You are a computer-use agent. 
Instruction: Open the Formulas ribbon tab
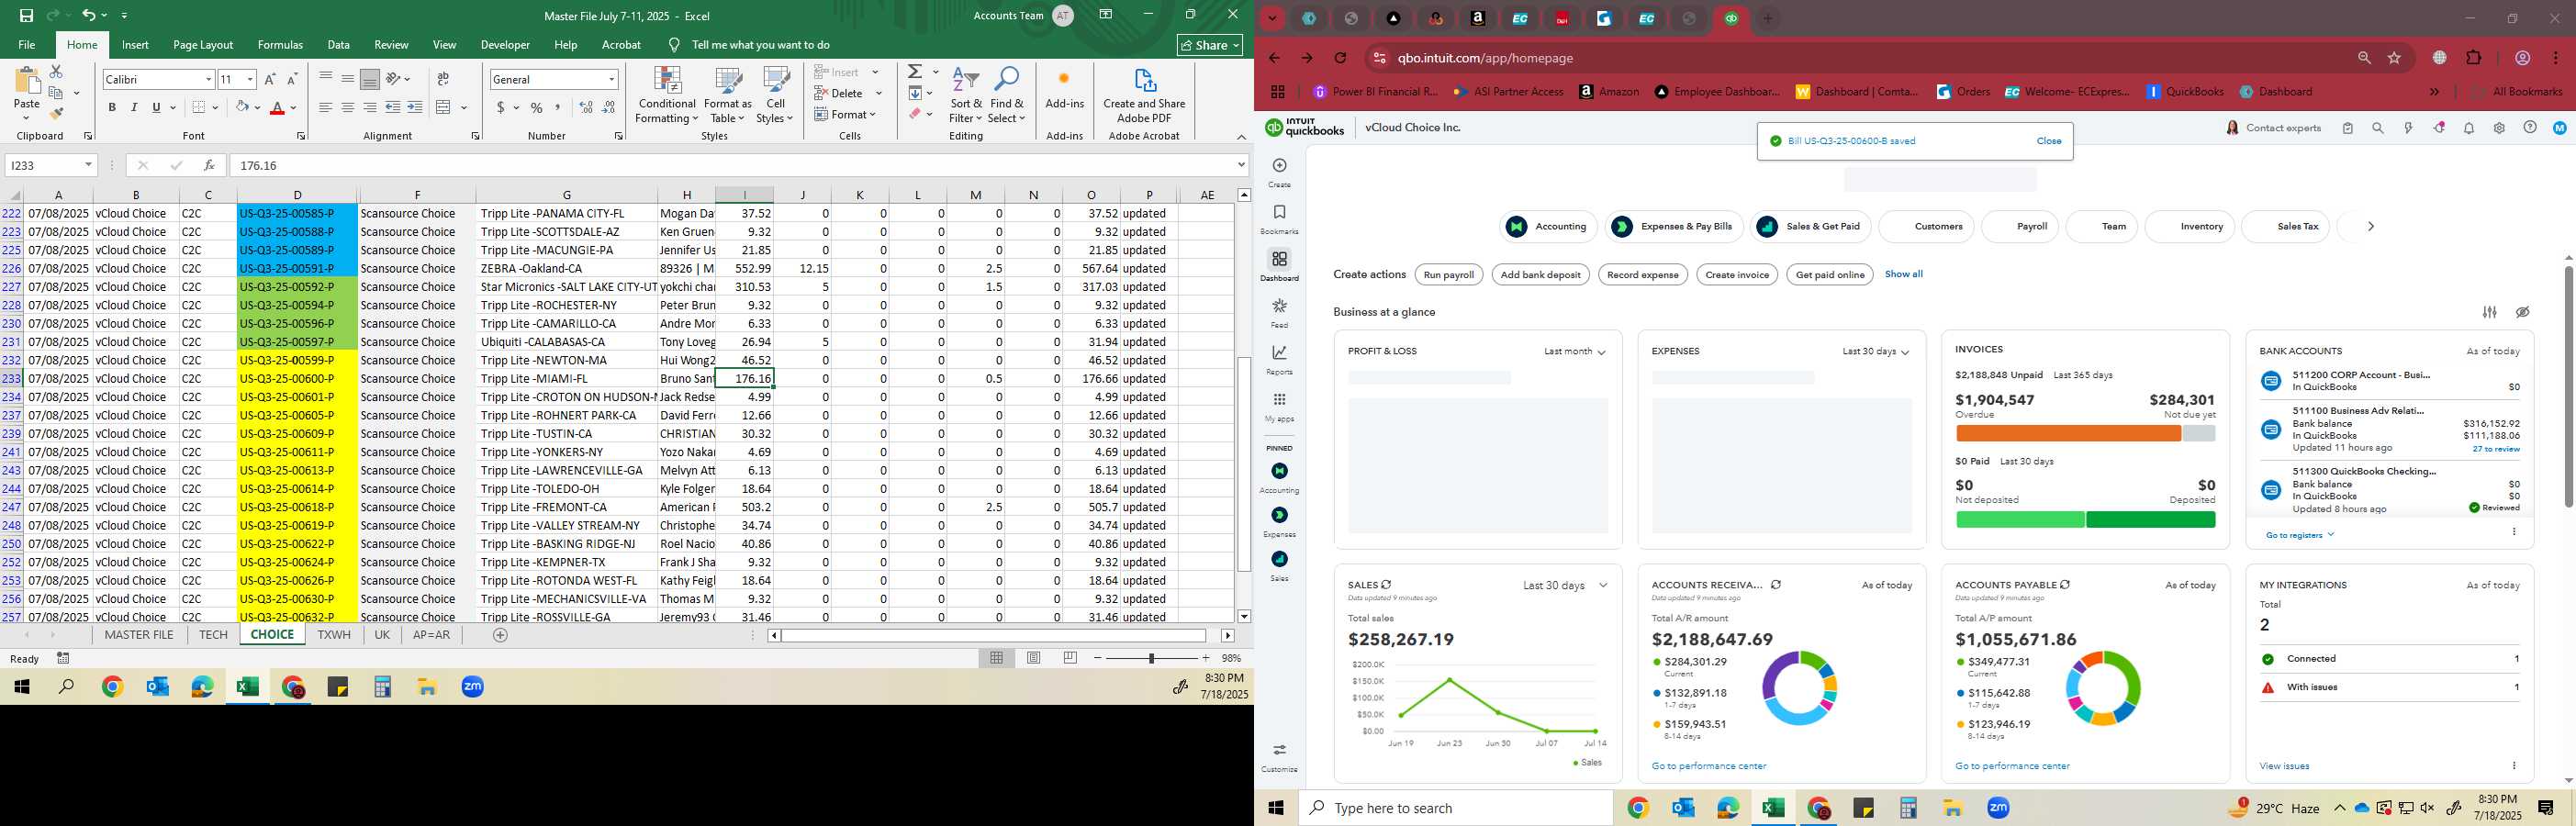pos(280,45)
